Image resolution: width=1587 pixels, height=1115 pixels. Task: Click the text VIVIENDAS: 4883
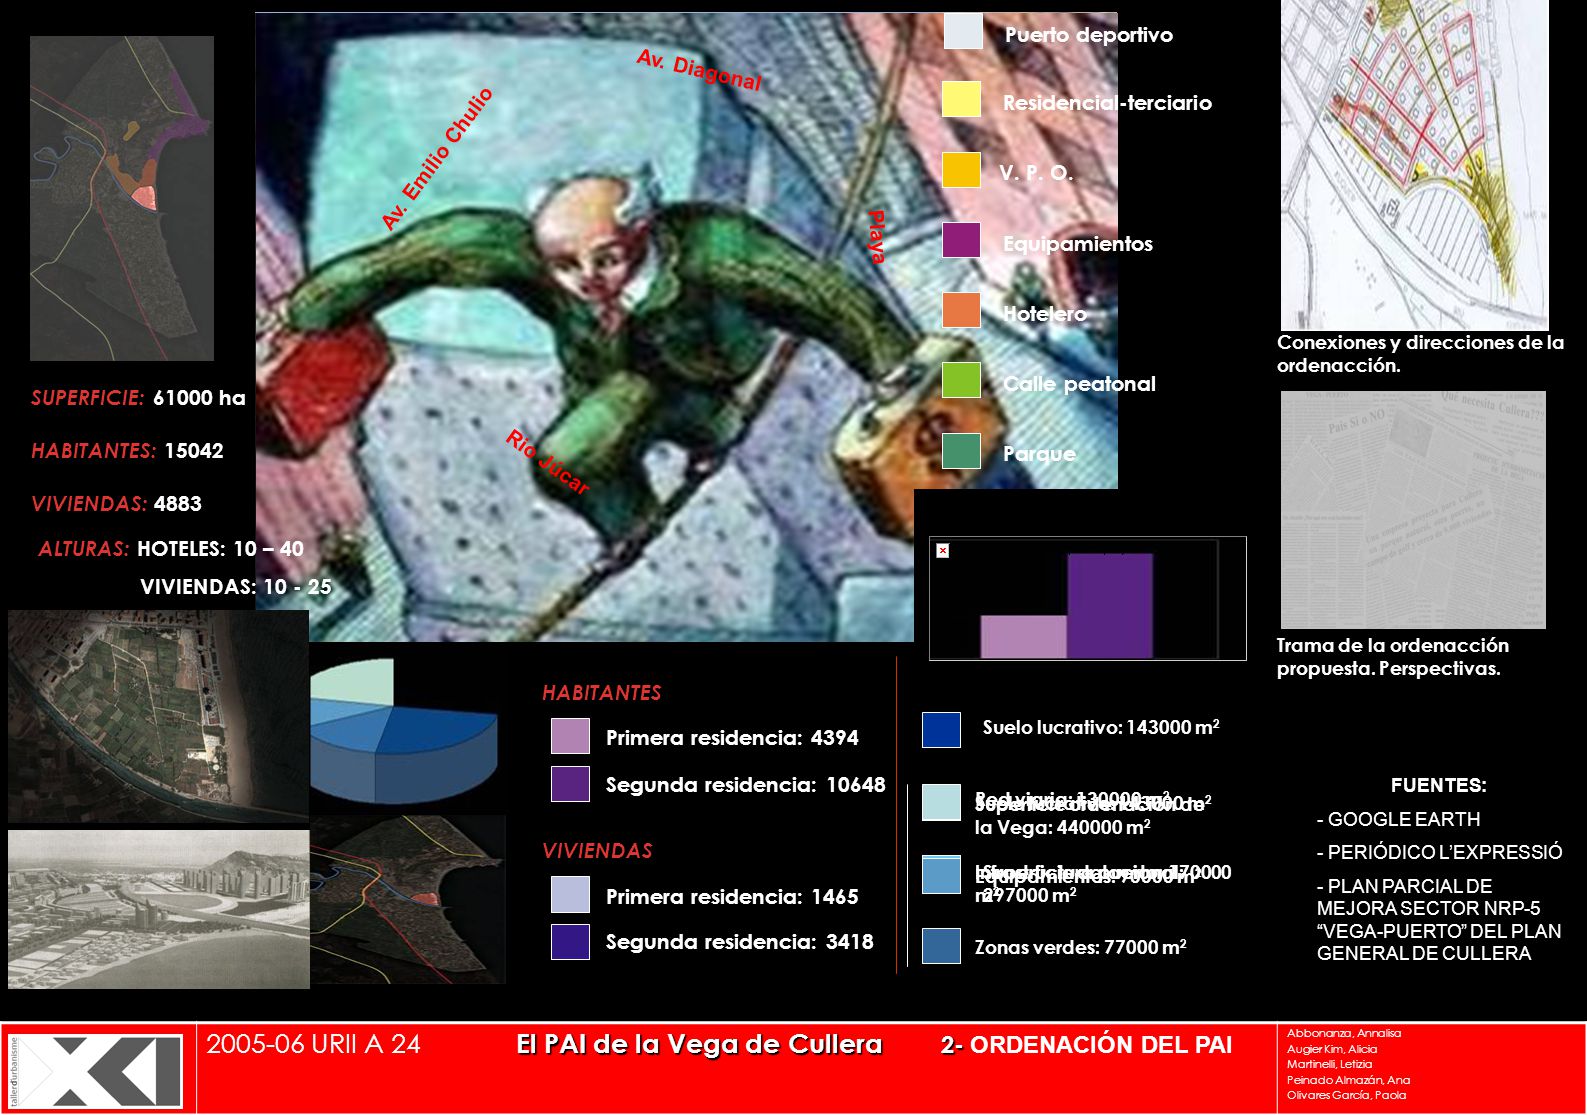(116, 504)
